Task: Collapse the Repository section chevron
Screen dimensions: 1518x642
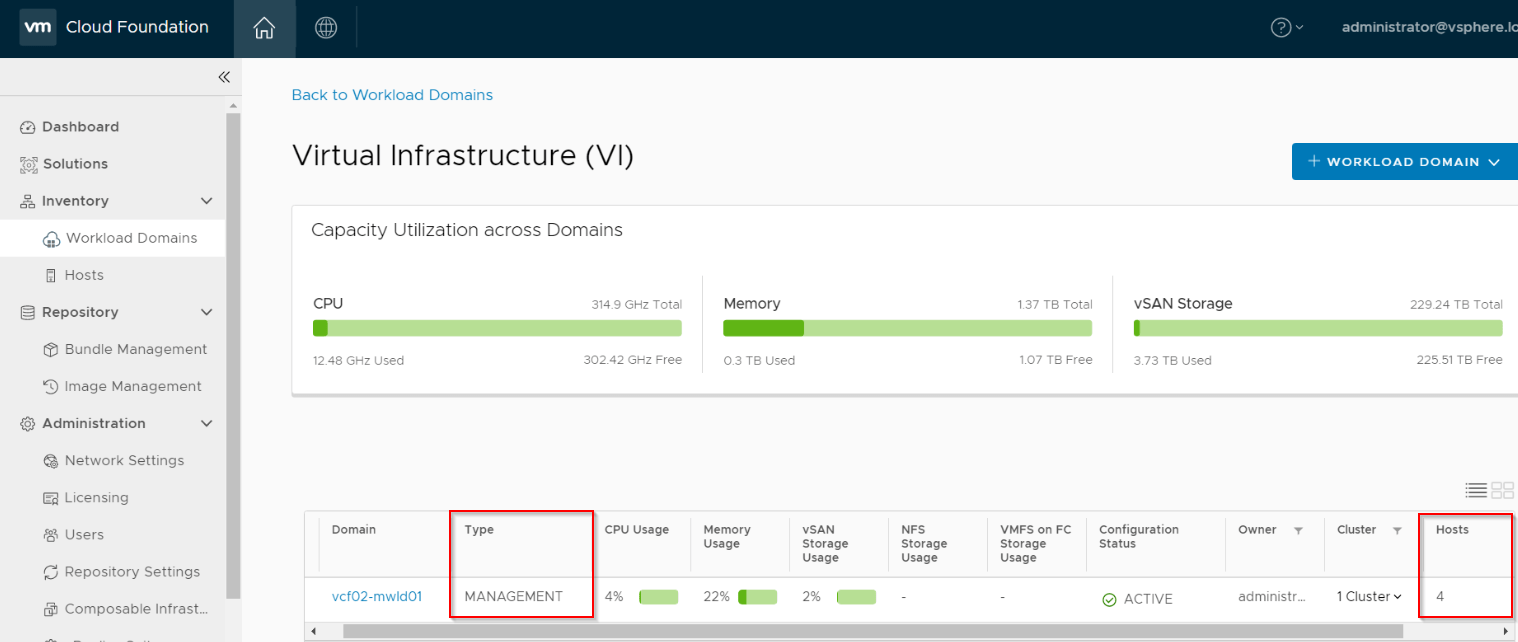Action: tap(207, 312)
